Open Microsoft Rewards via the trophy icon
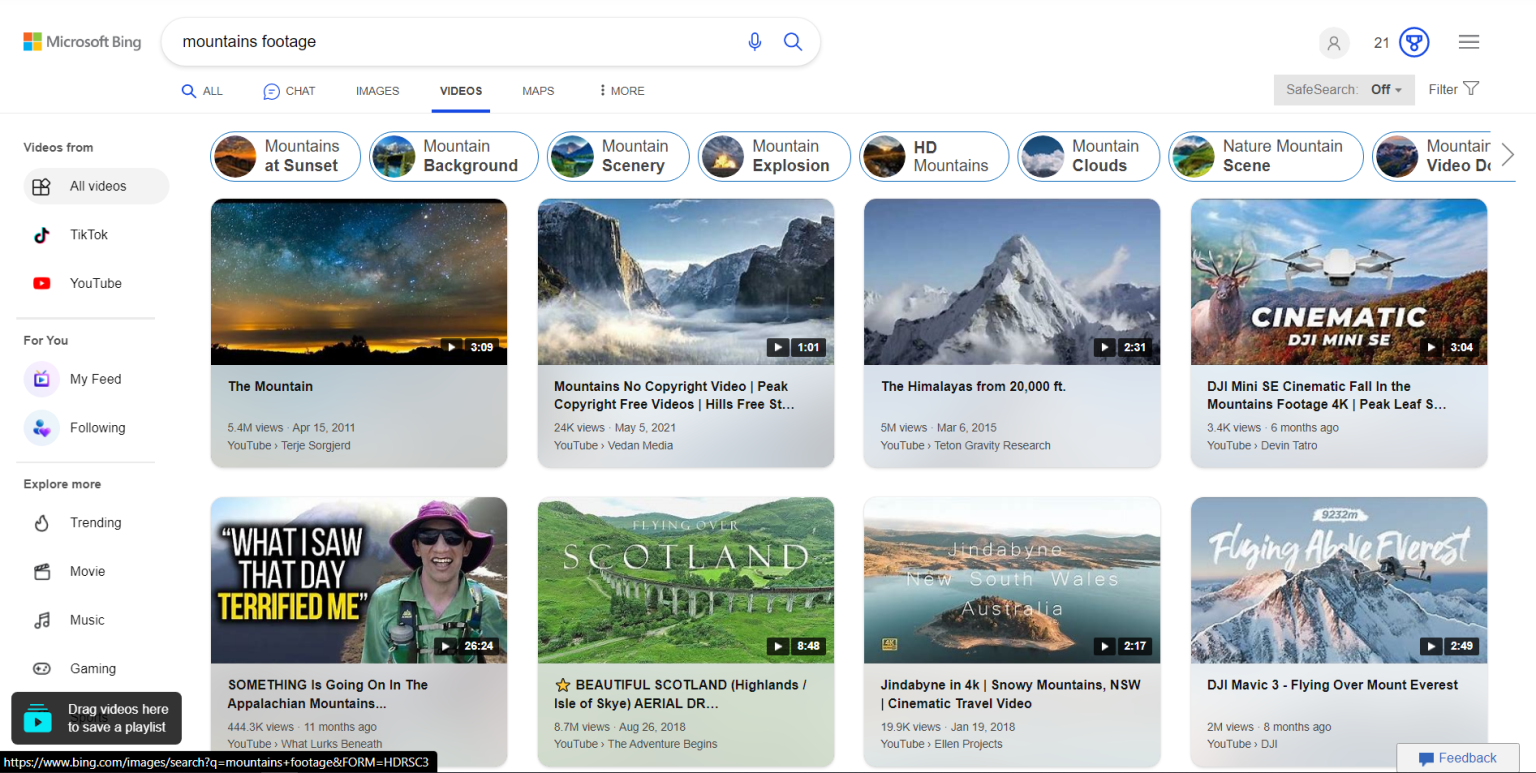This screenshot has height=773, width=1536. click(x=1413, y=41)
